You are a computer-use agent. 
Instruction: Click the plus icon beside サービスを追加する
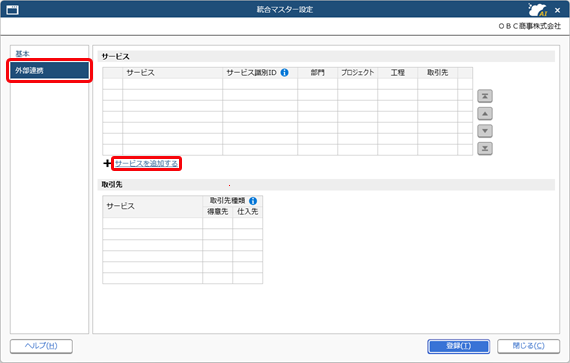pyautogui.click(x=107, y=164)
